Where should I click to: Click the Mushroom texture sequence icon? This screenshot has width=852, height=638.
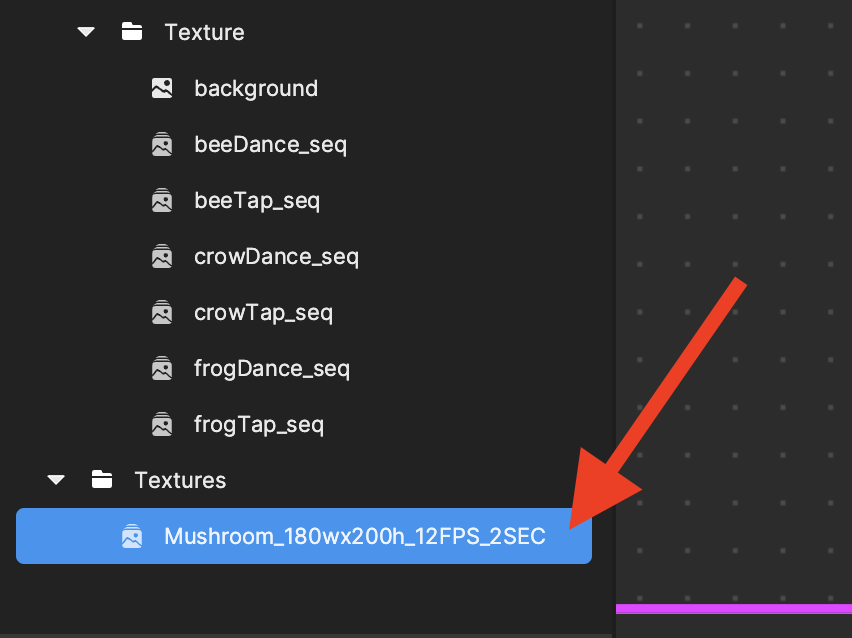pyautogui.click(x=131, y=536)
